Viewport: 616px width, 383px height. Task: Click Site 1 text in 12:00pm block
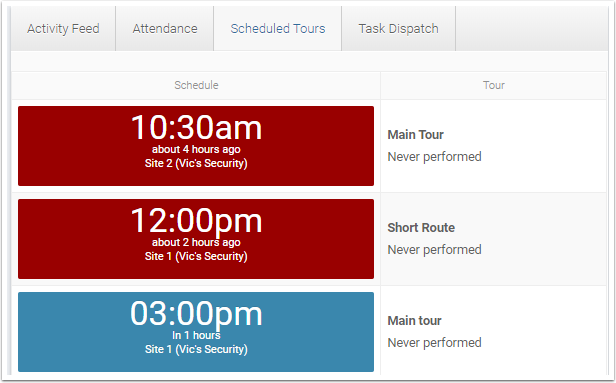tap(196, 257)
